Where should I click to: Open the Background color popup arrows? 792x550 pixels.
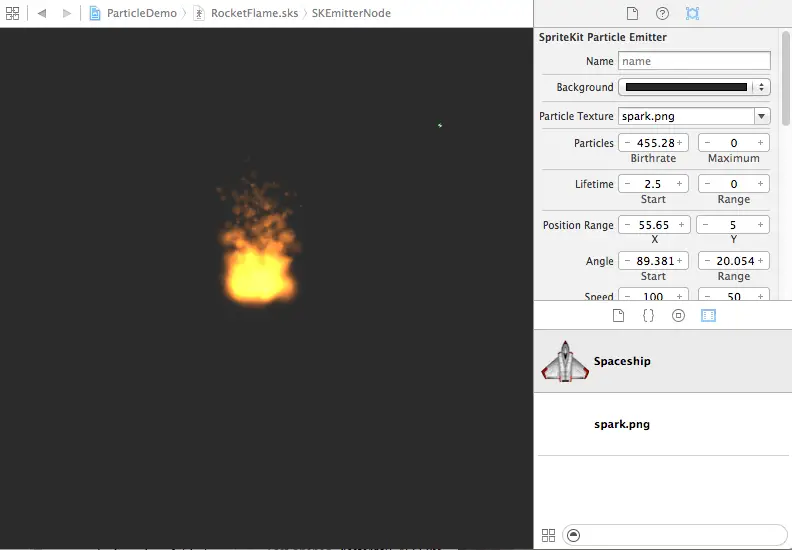click(761, 87)
